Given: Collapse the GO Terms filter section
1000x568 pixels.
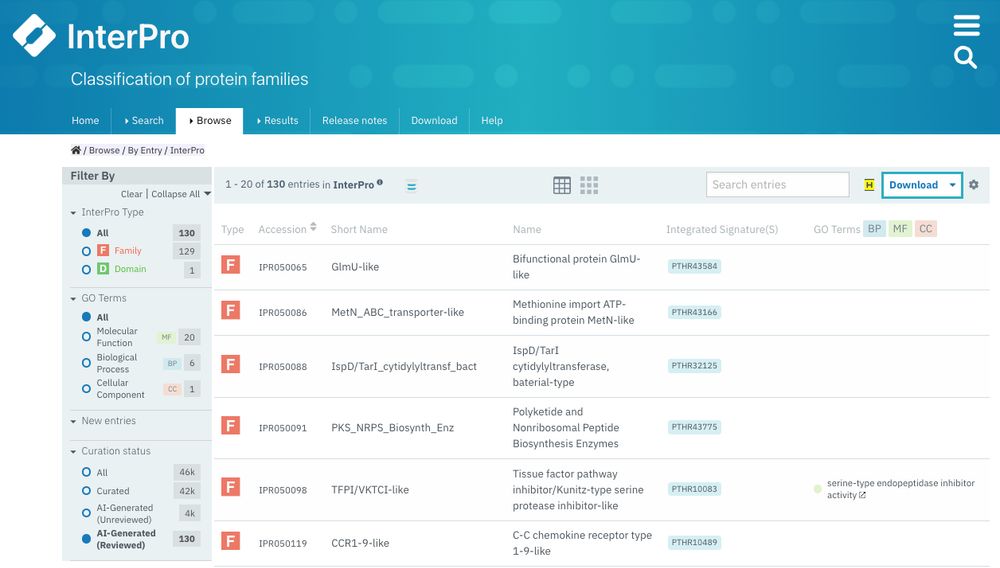Looking at the screenshot, I should click(73, 299).
